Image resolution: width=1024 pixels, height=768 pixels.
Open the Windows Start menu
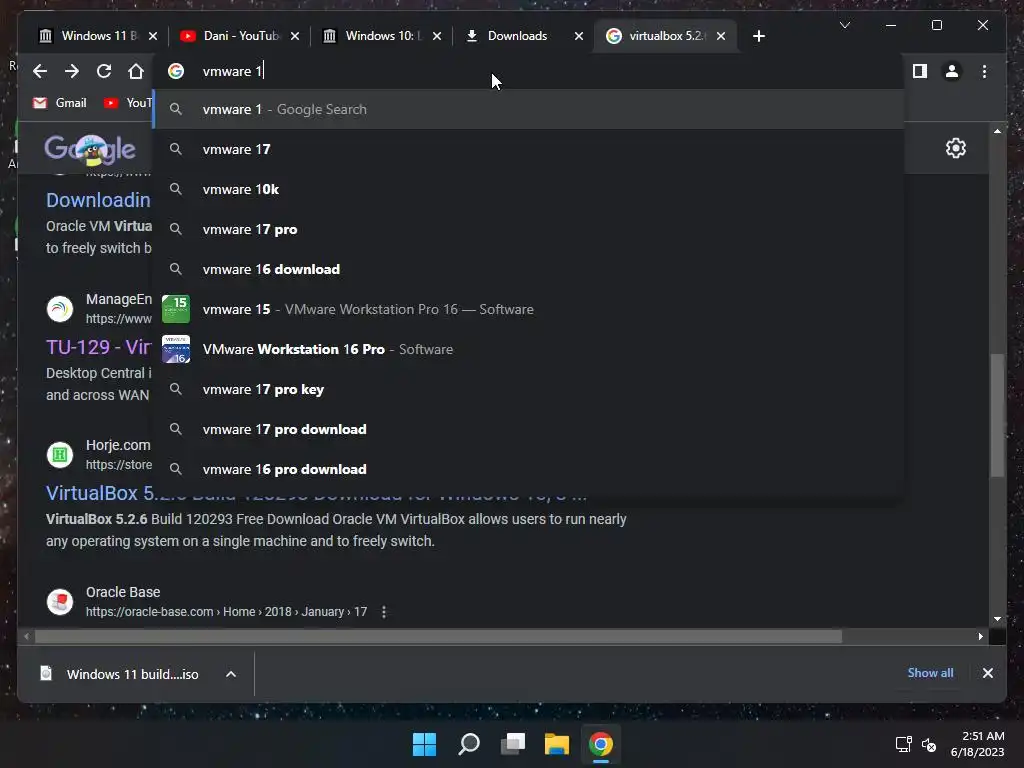point(424,744)
